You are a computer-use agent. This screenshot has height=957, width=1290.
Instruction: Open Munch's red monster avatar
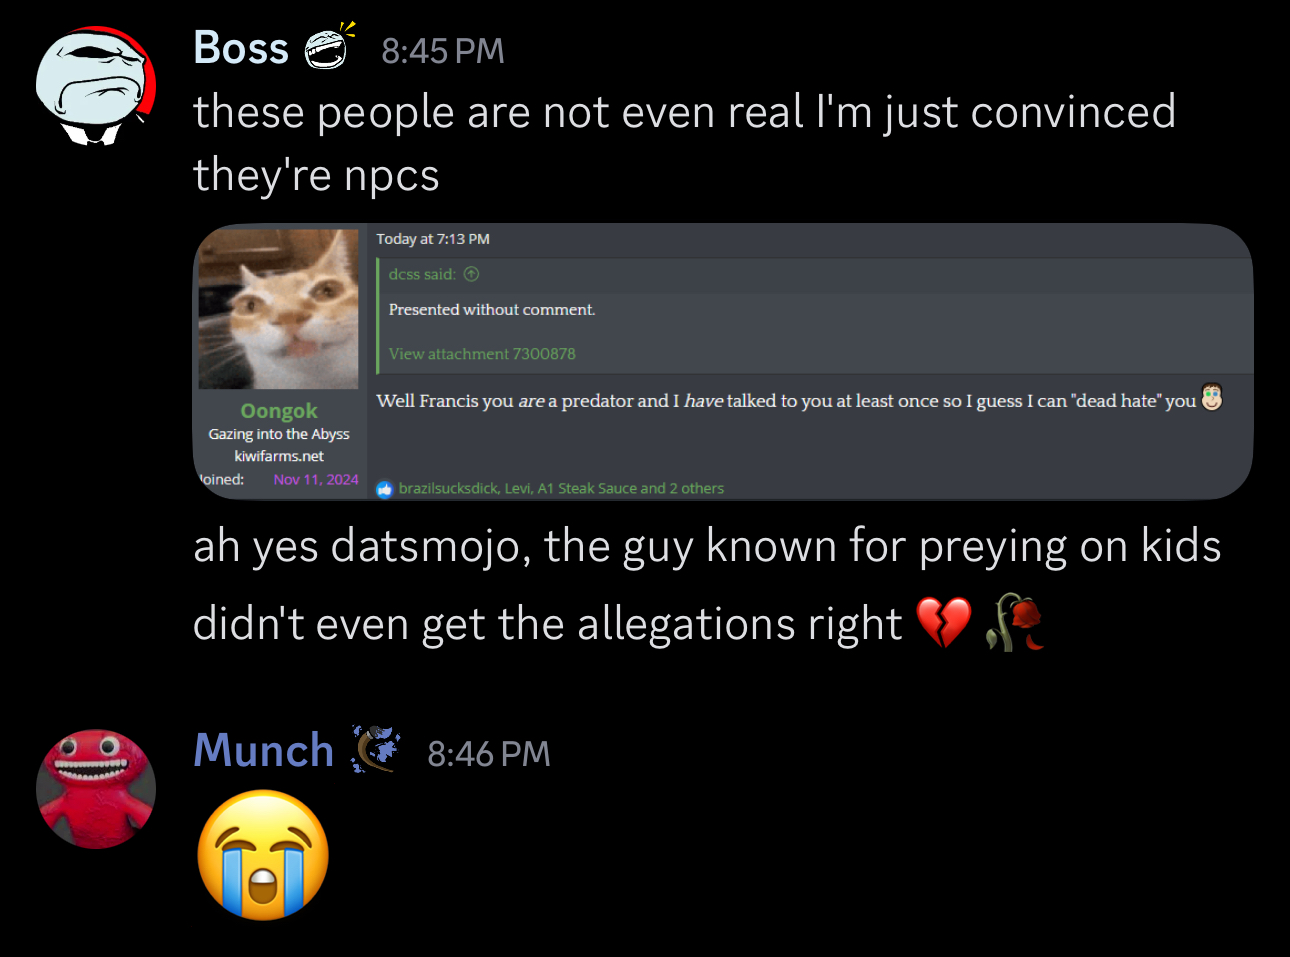tap(96, 789)
